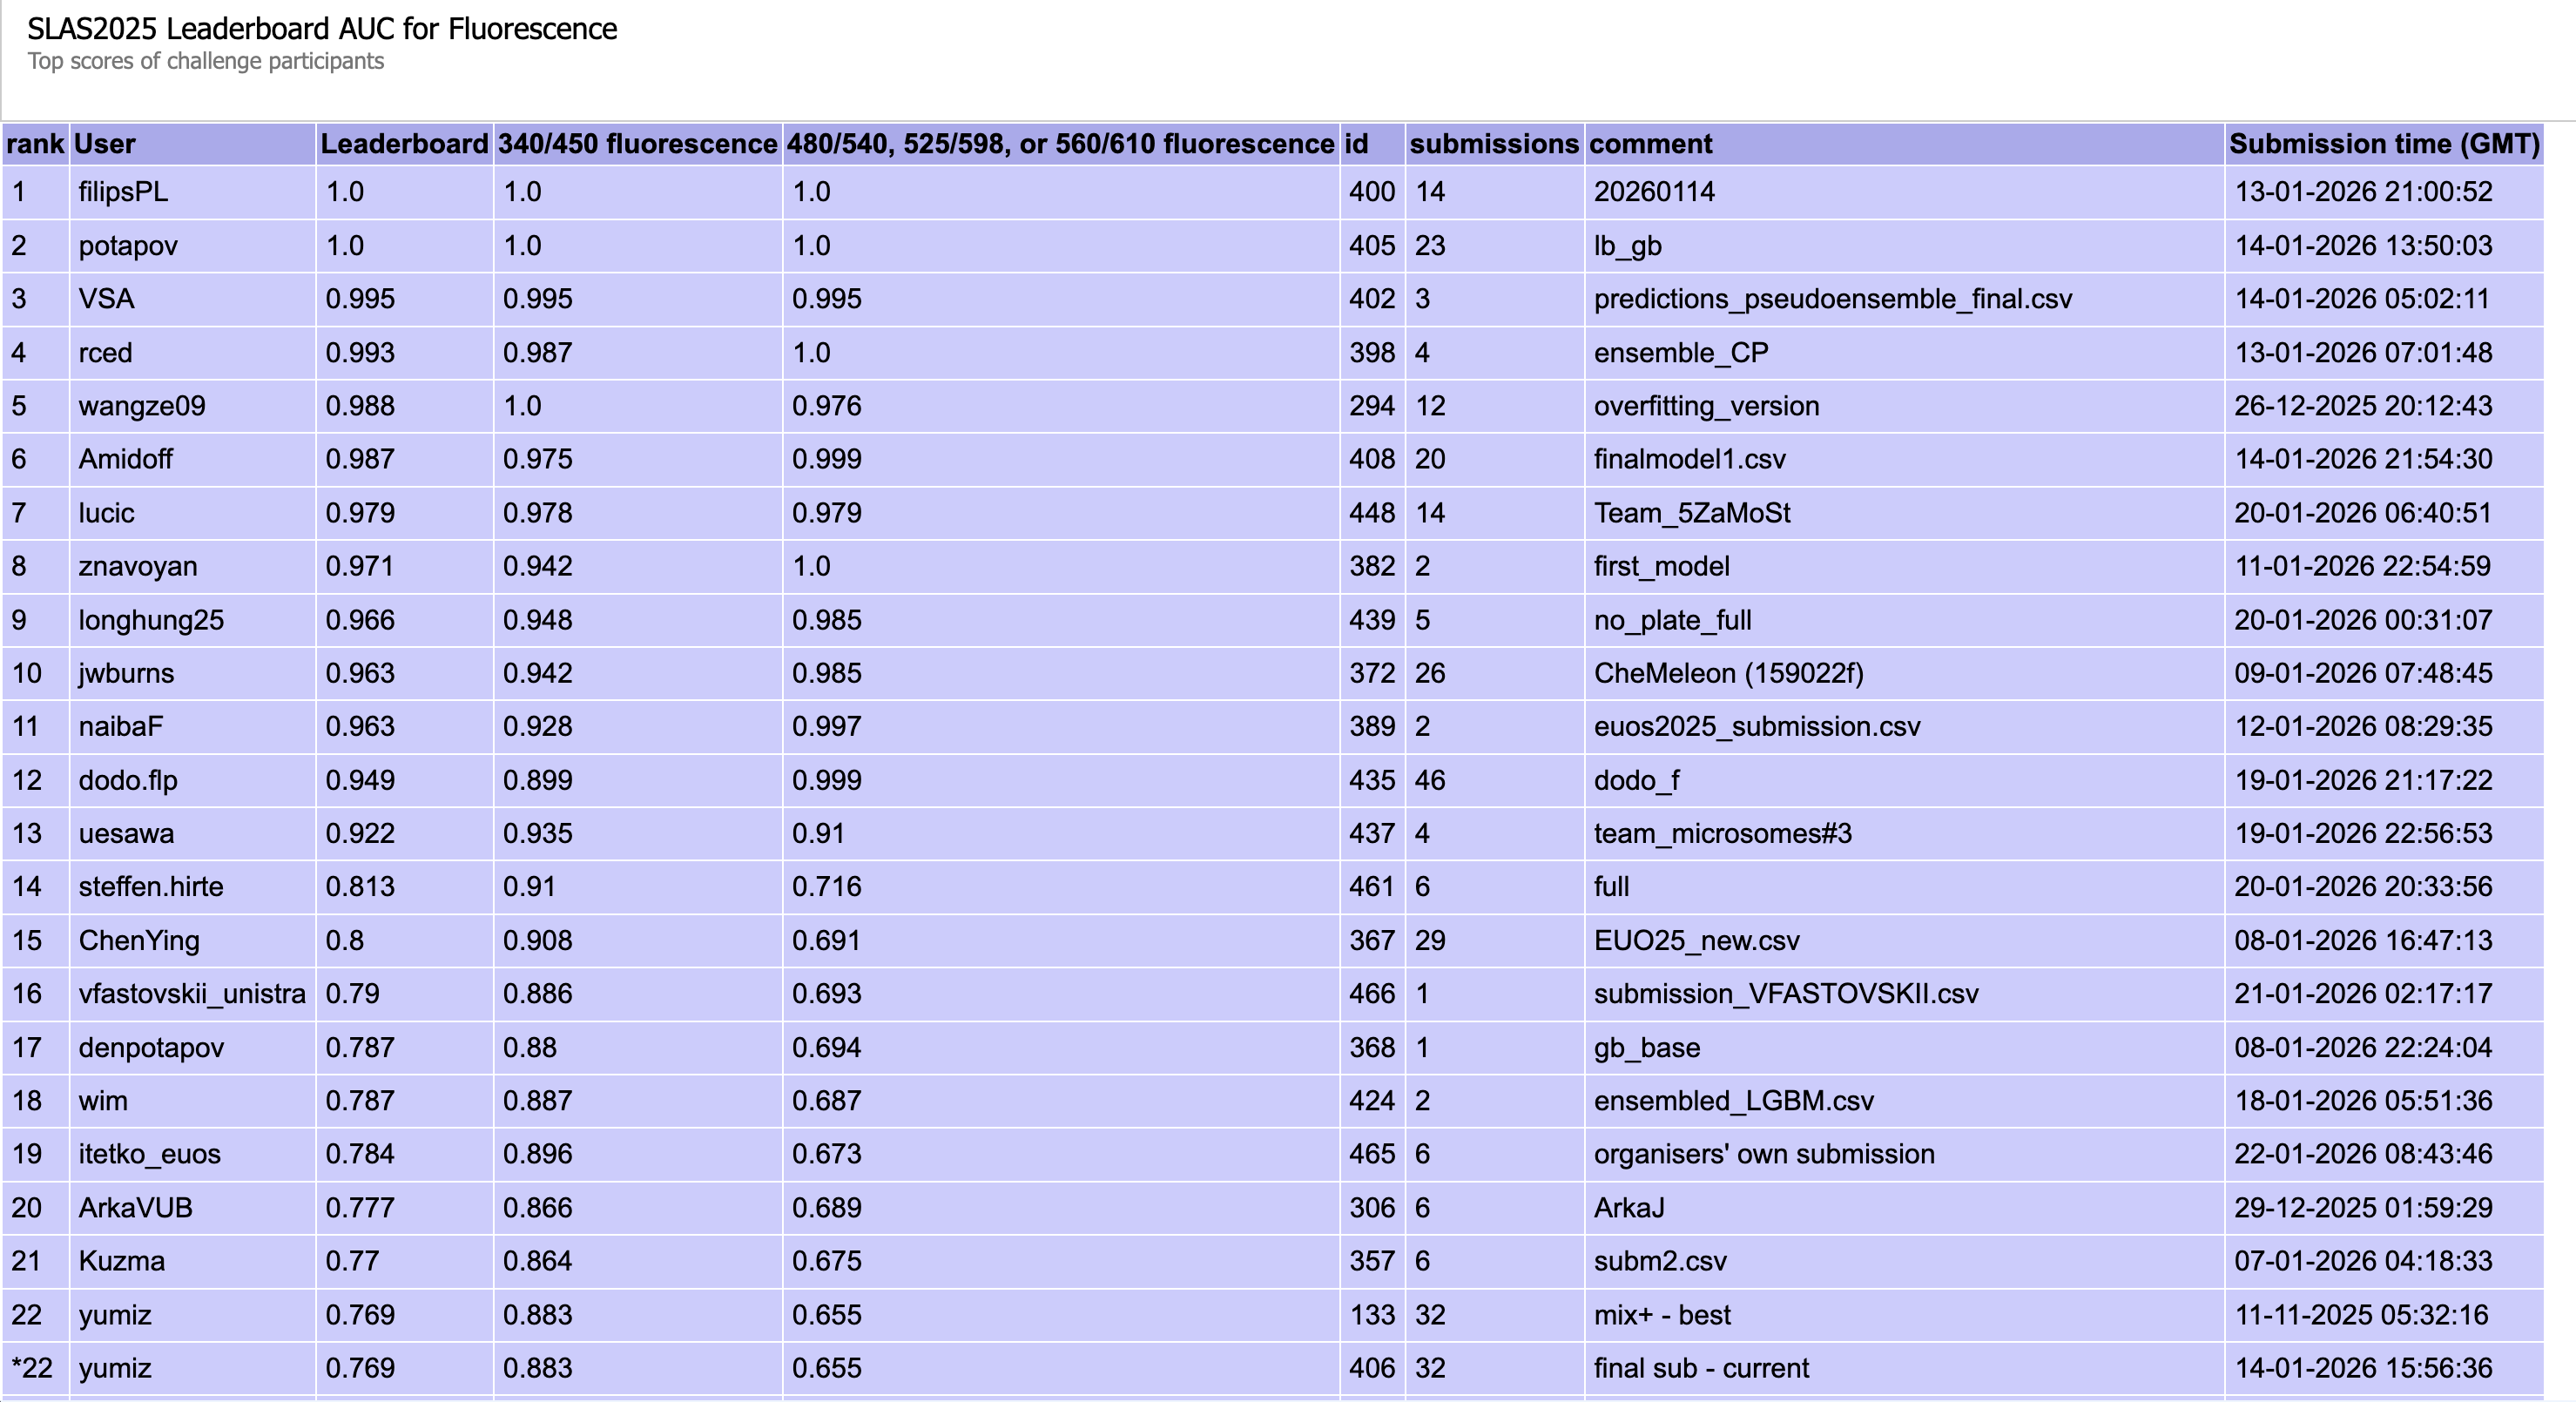Click the CheMeleon (159022f) comment
This screenshot has height=1402, width=2576.
(x=1728, y=673)
